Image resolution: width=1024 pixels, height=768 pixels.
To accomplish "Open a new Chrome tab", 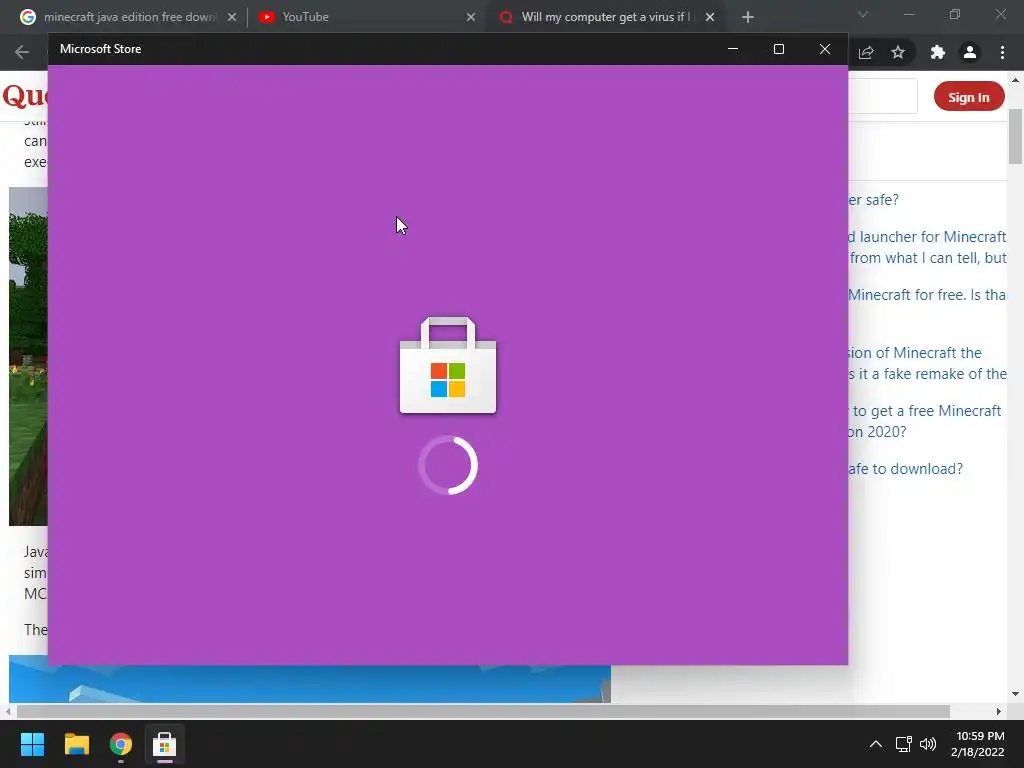I will pos(748,17).
